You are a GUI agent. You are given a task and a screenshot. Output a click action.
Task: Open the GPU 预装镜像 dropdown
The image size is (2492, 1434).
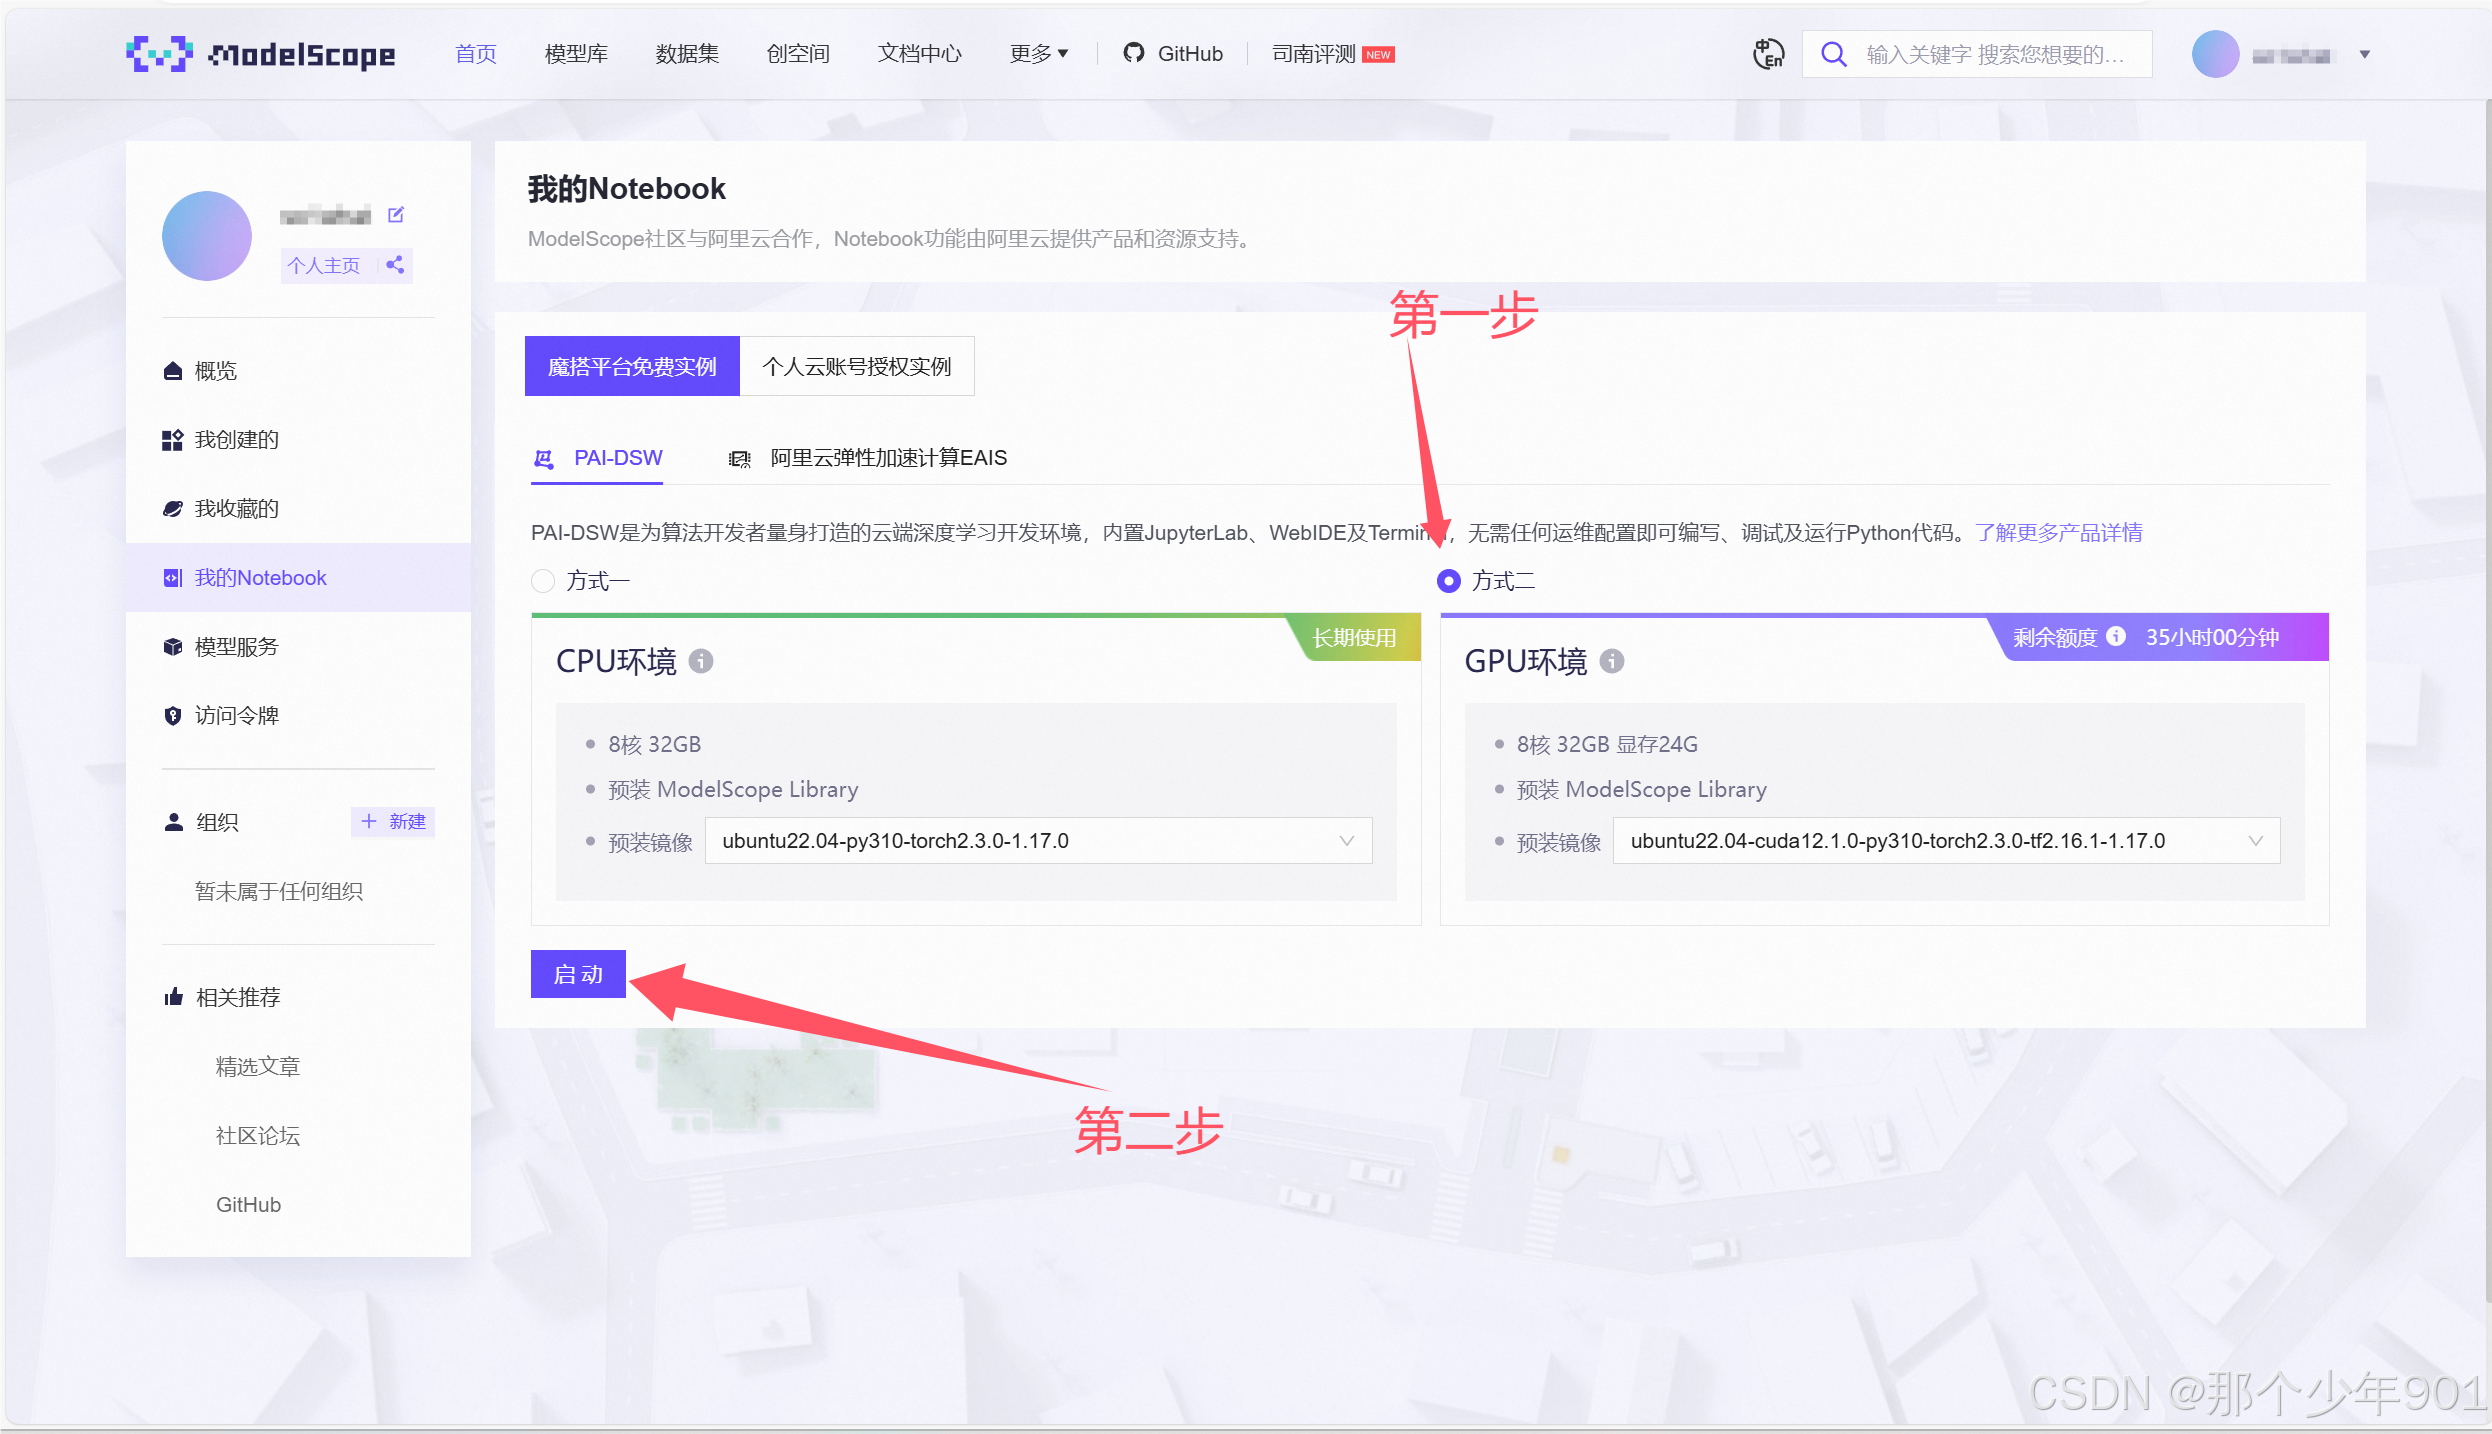1946,841
